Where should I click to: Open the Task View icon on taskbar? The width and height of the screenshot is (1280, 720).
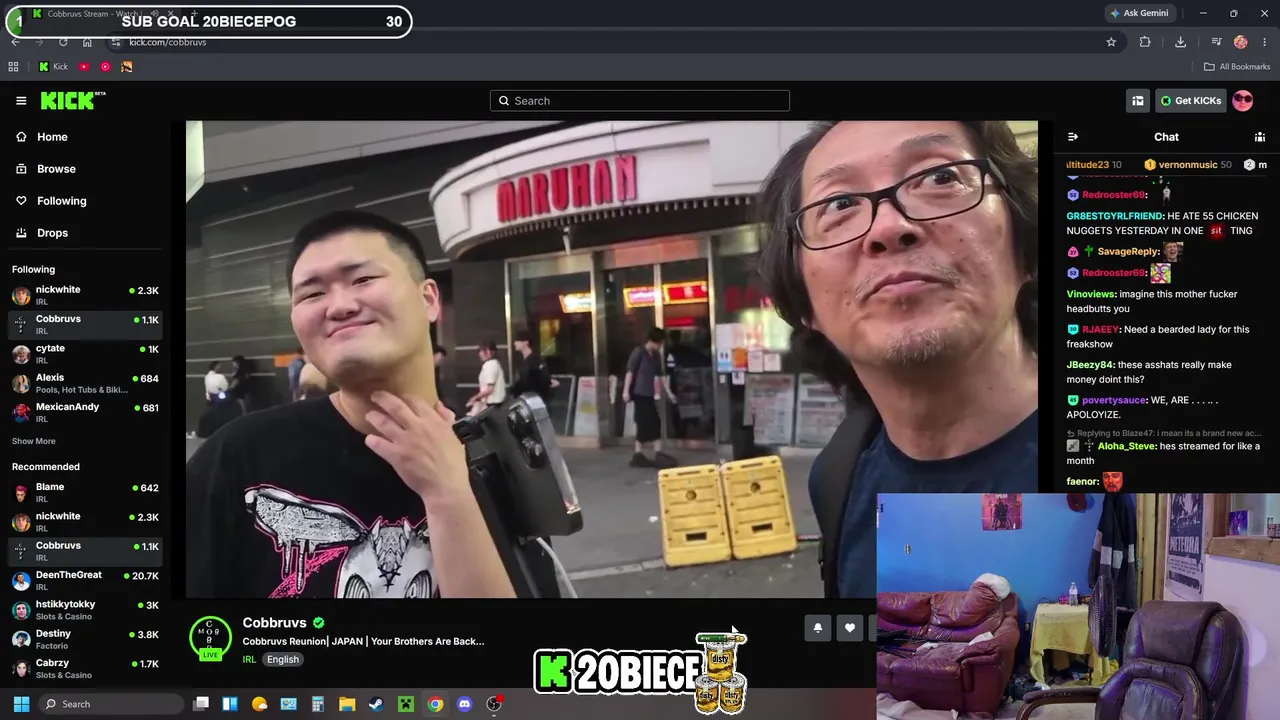(x=201, y=704)
